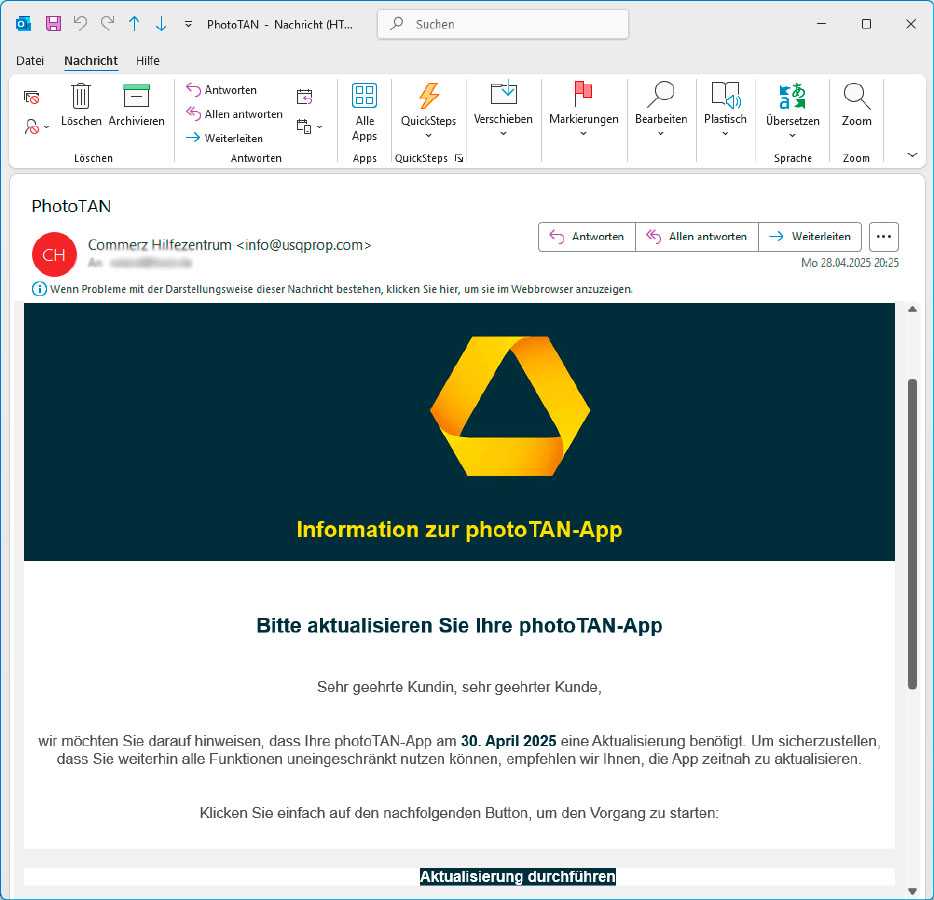The width and height of the screenshot is (934, 900).
Task: Click the Markierungen red flag icon
Action: click(583, 94)
